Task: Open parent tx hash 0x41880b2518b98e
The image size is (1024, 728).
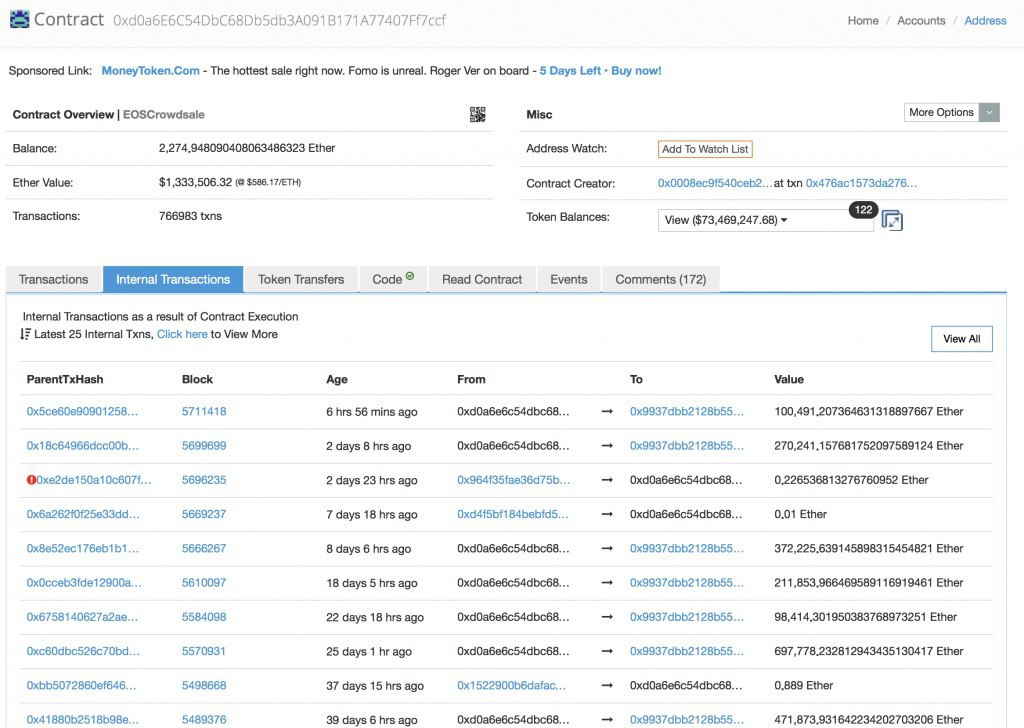Action: coord(83,720)
